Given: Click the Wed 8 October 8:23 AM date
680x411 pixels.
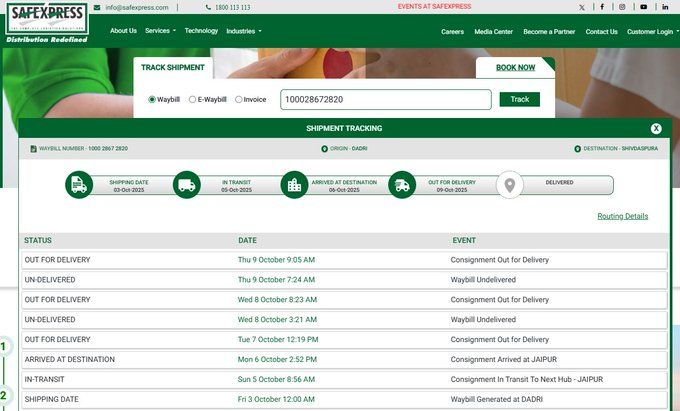Looking at the screenshot, I should [277, 300].
